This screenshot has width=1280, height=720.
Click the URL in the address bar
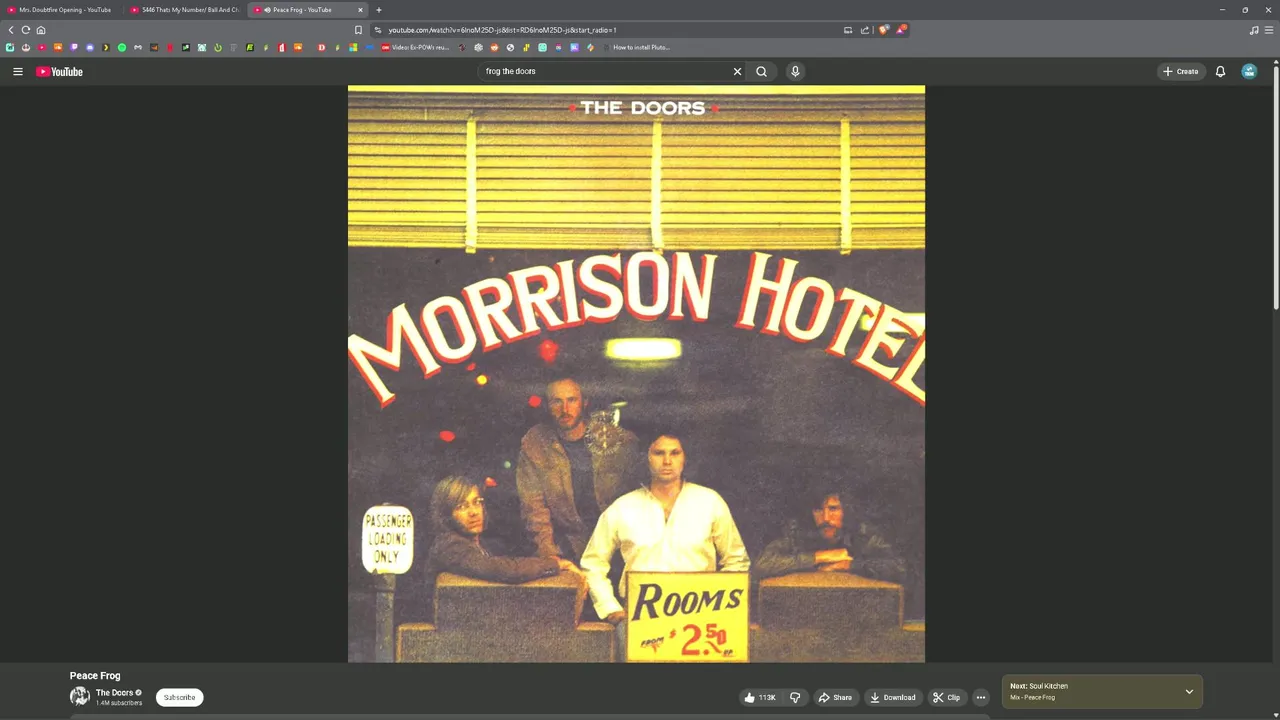coord(502,30)
